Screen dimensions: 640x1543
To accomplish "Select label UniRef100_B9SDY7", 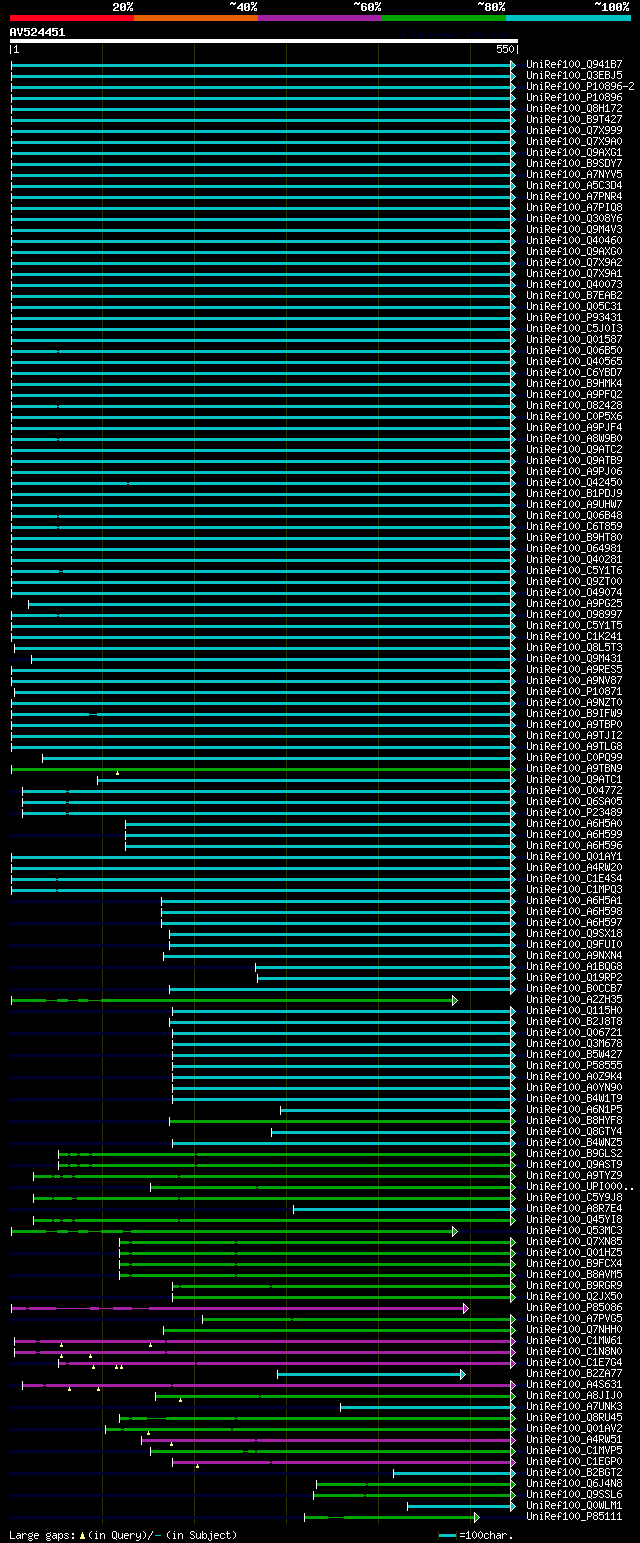I will (x=574, y=163).
